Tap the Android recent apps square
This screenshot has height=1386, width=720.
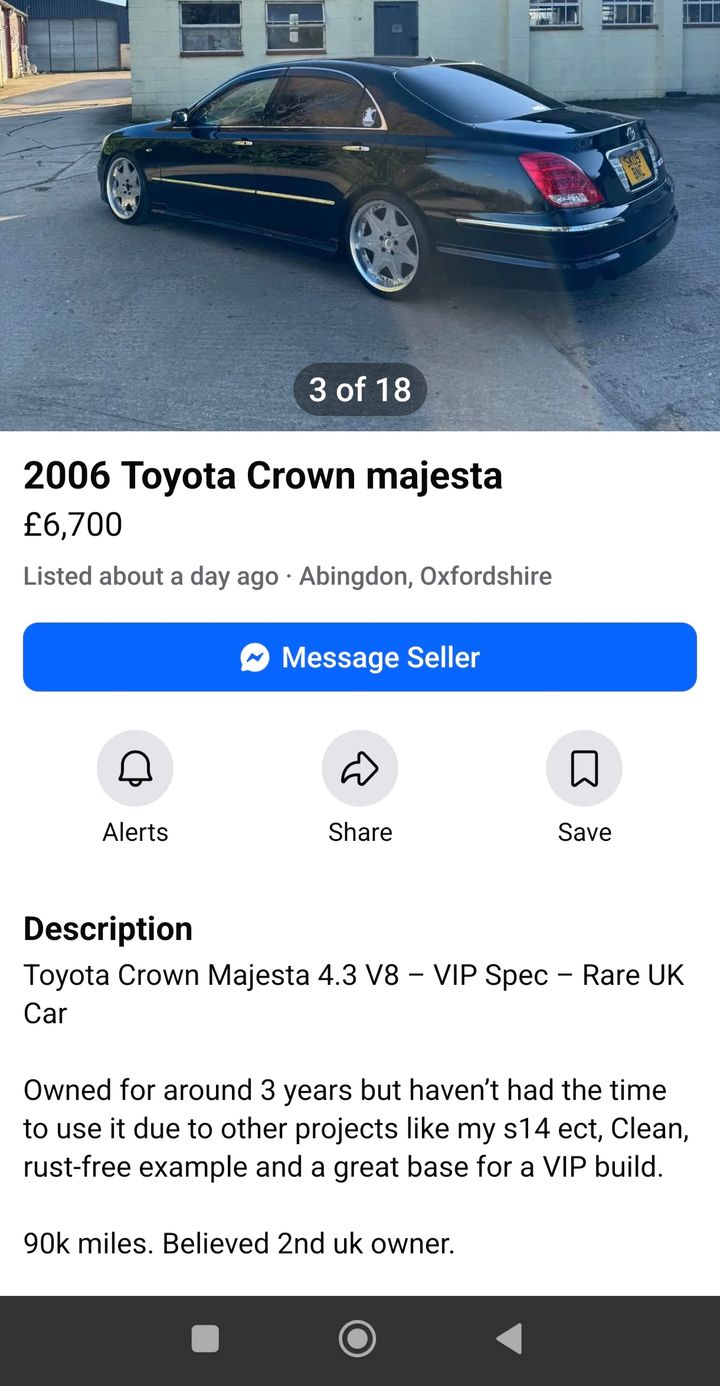point(205,1338)
